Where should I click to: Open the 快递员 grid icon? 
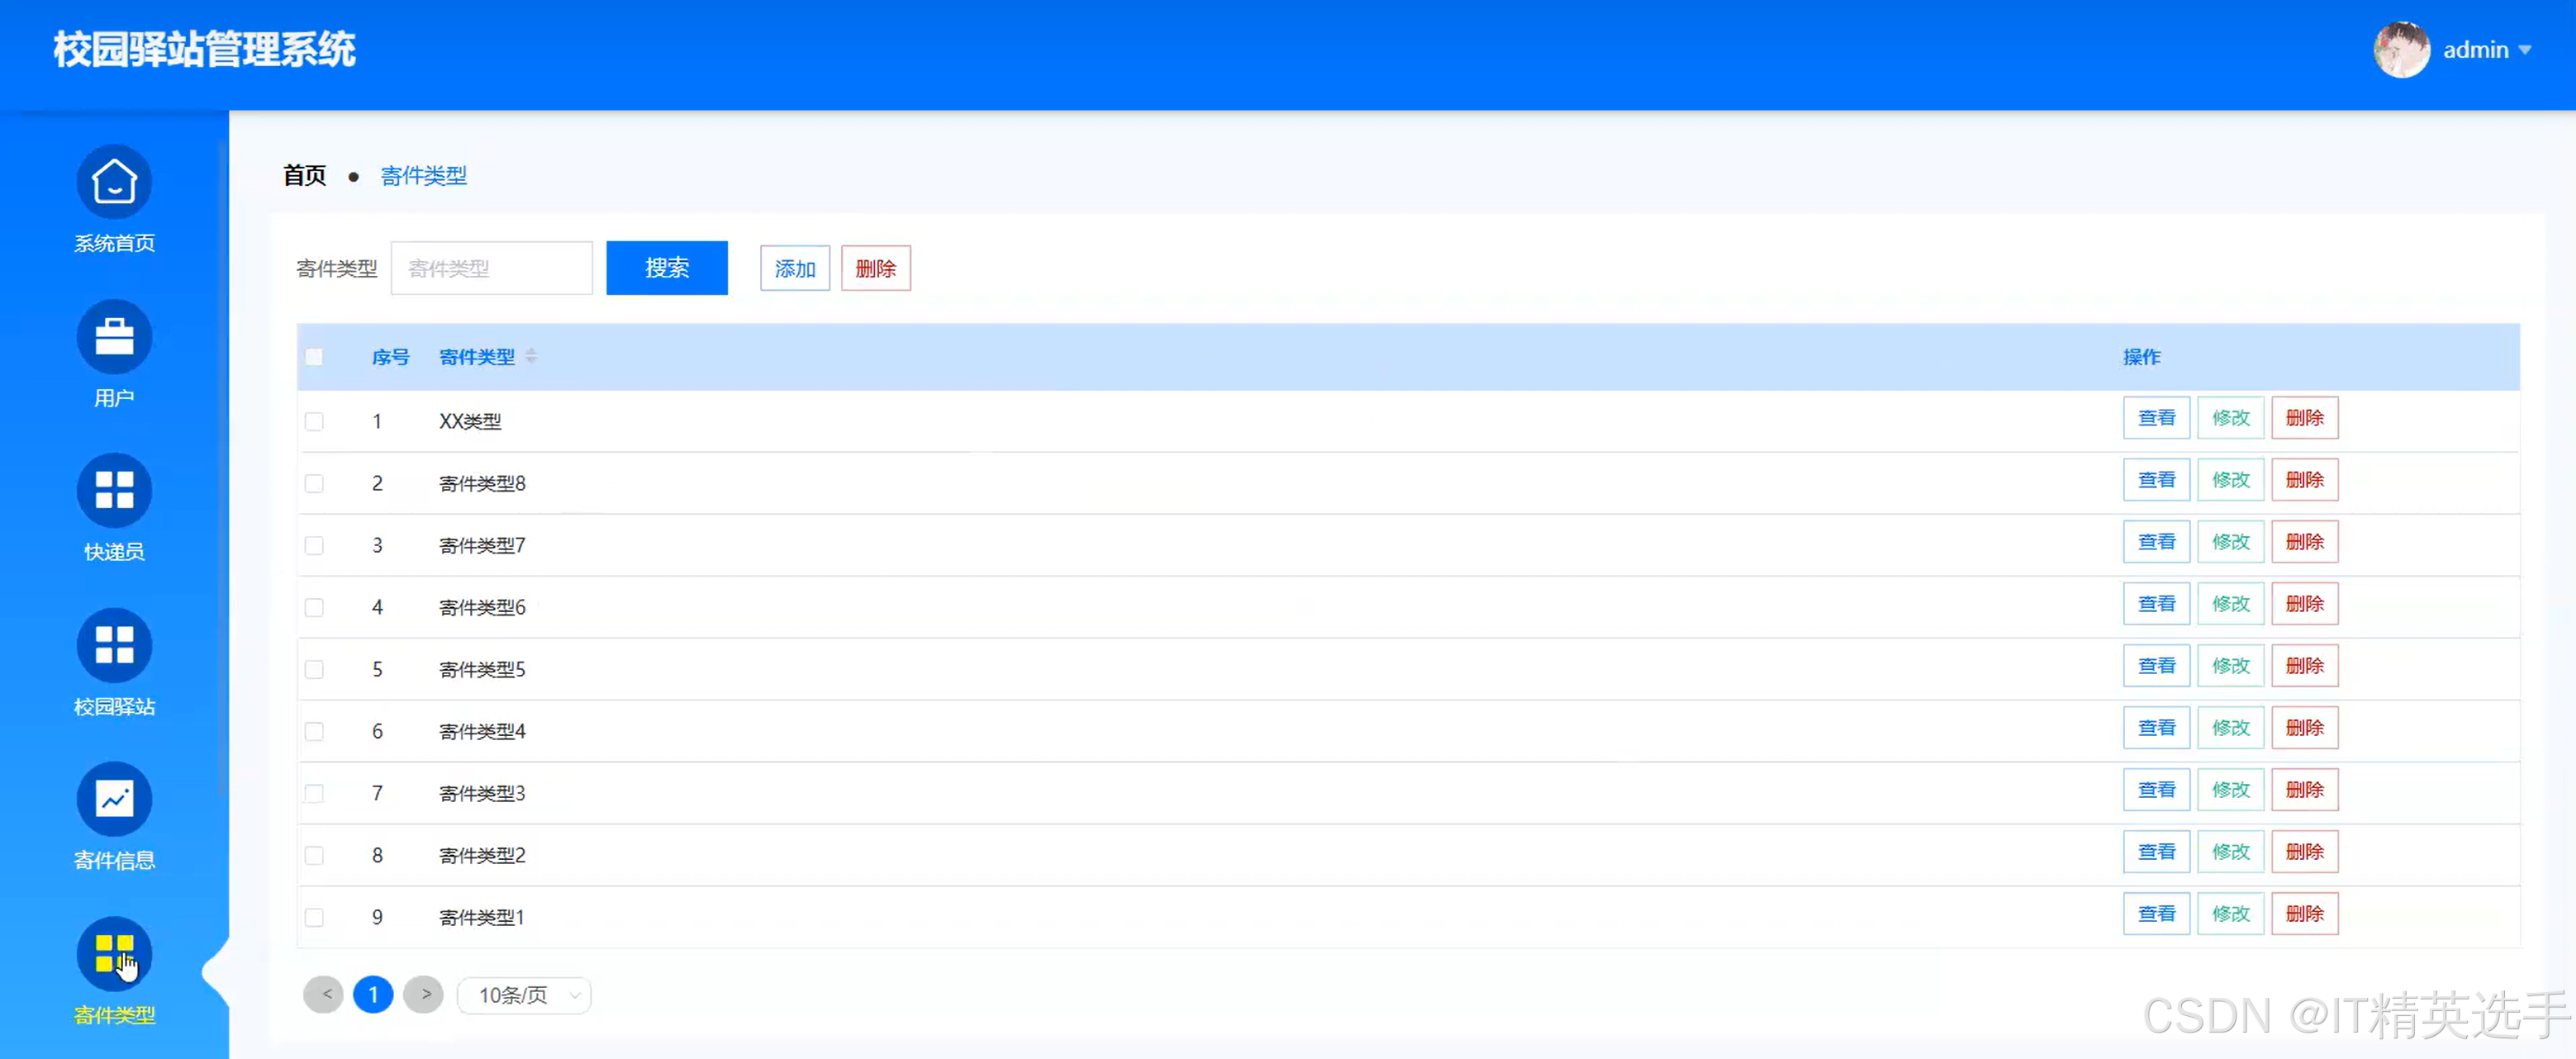pos(114,491)
